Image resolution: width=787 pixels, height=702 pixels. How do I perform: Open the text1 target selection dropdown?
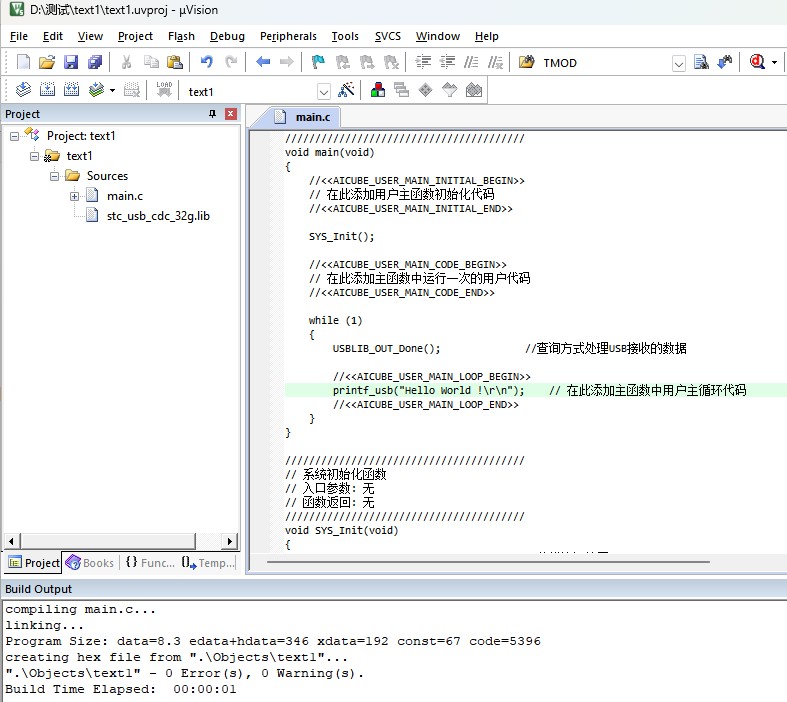[x=324, y=92]
